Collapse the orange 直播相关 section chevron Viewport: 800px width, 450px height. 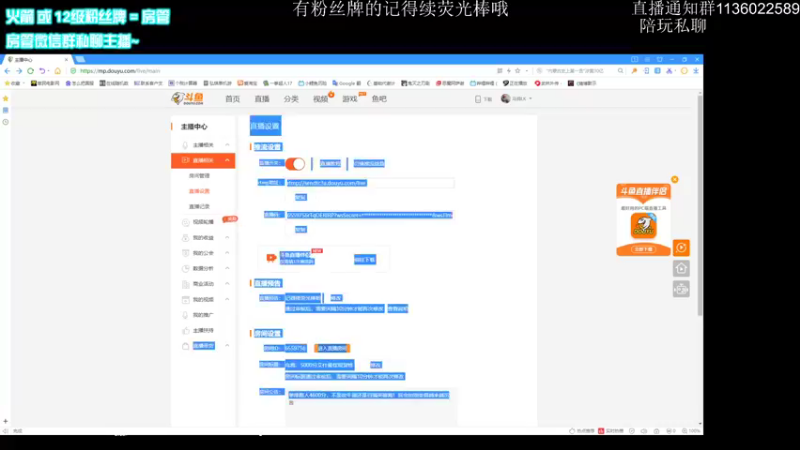click(227, 160)
